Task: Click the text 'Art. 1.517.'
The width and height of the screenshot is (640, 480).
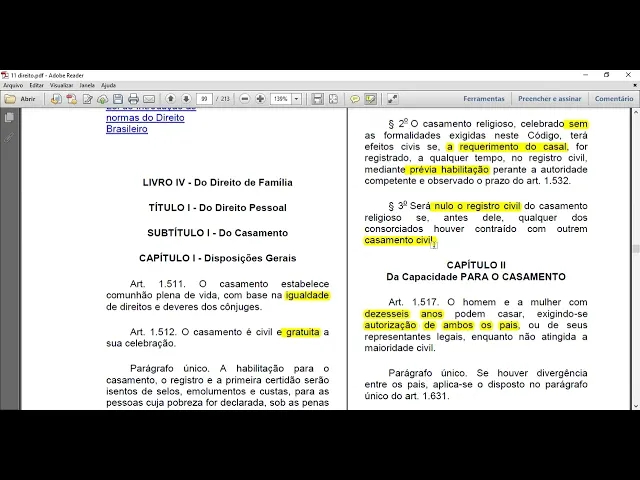Action: click(x=413, y=302)
